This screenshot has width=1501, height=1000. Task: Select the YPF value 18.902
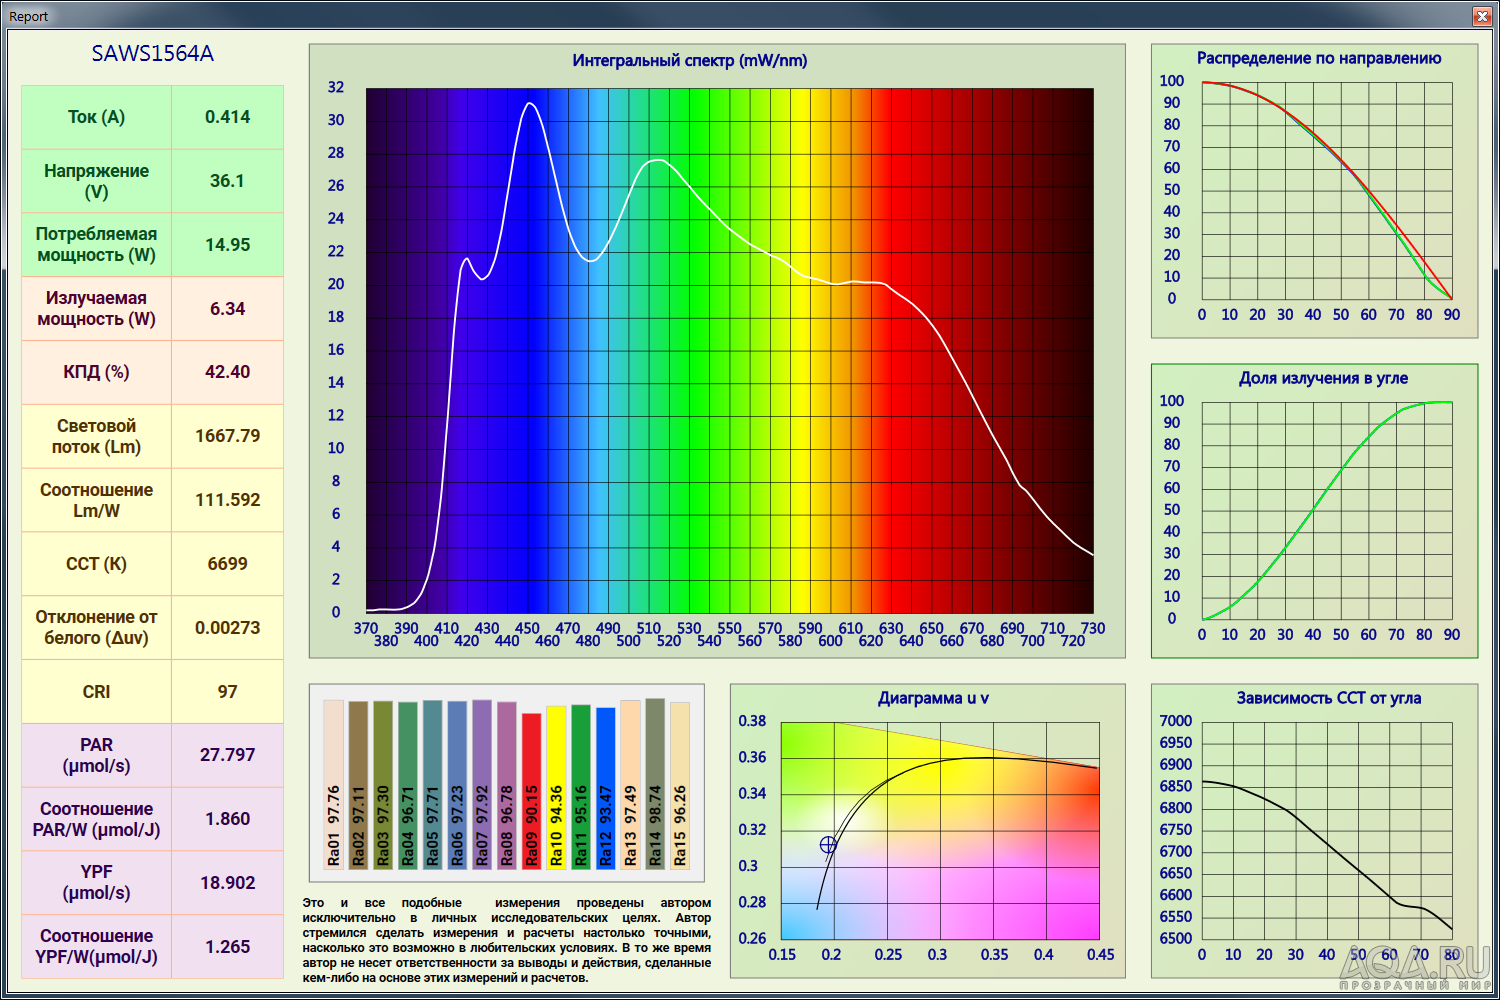[228, 883]
